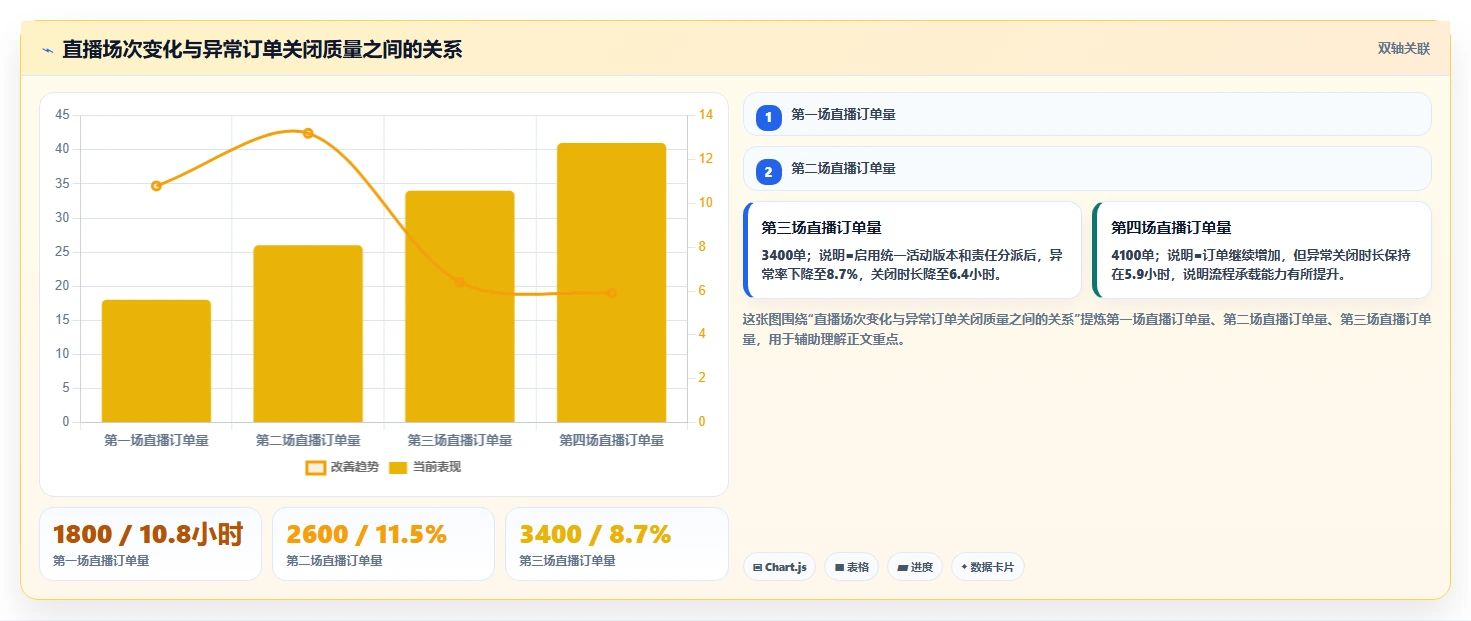Viewport: 1471px width, 621px height.
Task: Click the card title 直播场次变化与异常订单关闭质量之间的关系
Action: click(x=262, y=49)
